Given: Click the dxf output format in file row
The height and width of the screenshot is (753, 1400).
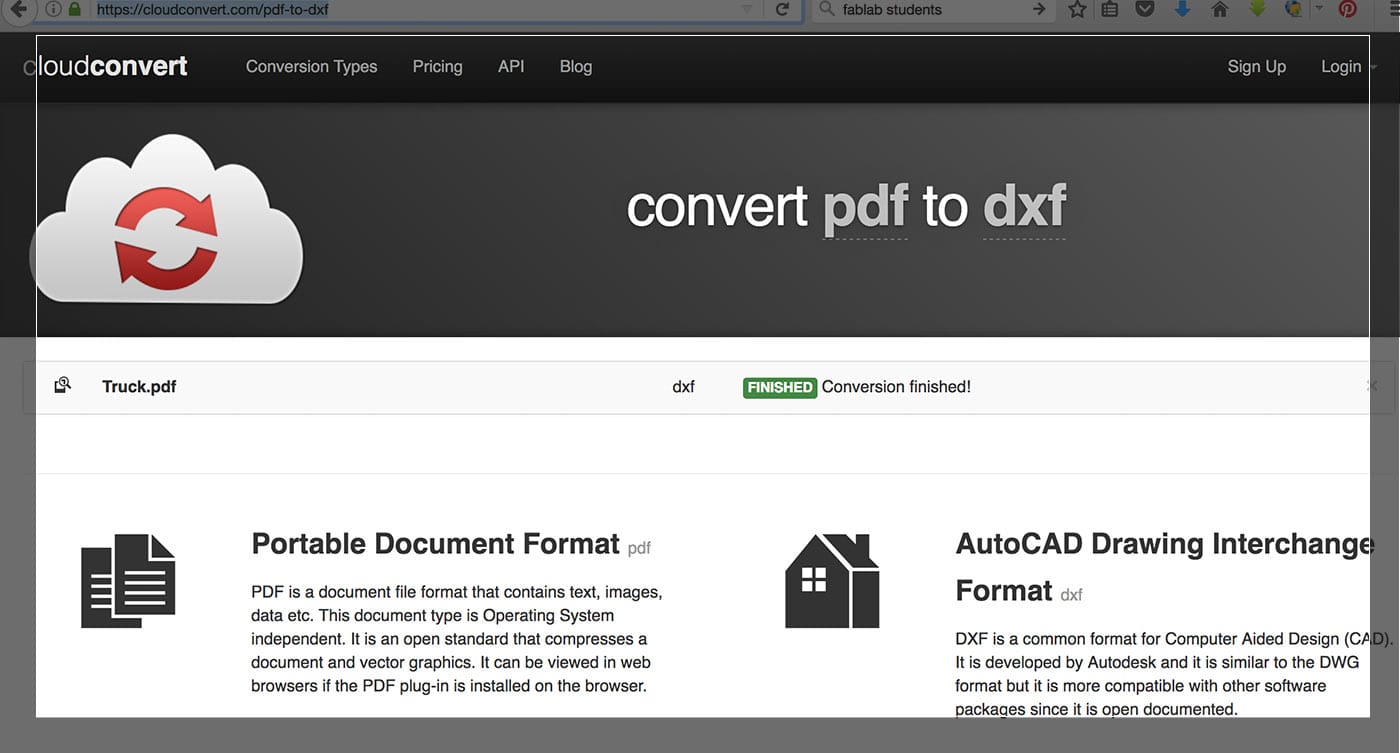Looking at the screenshot, I should tap(683, 386).
